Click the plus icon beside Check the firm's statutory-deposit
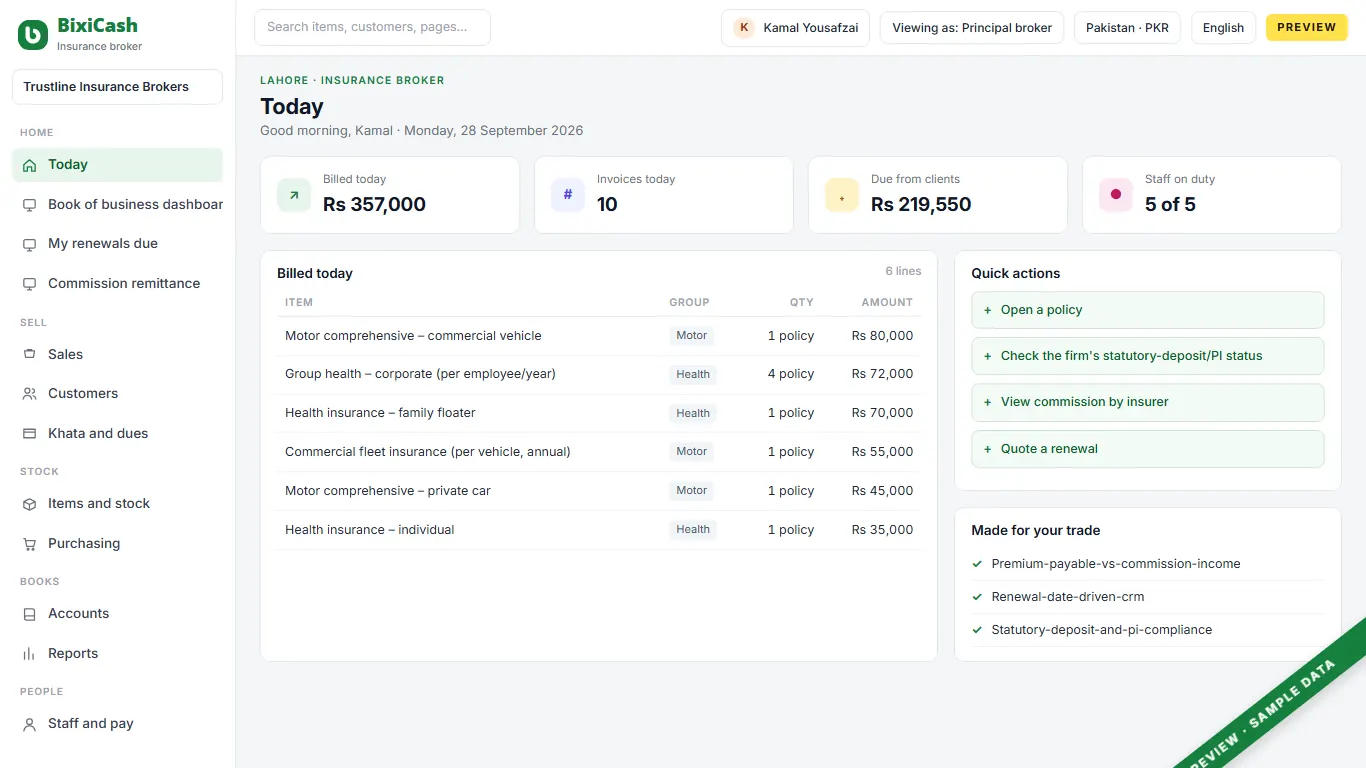This screenshot has width=1366, height=768. [x=988, y=356]
